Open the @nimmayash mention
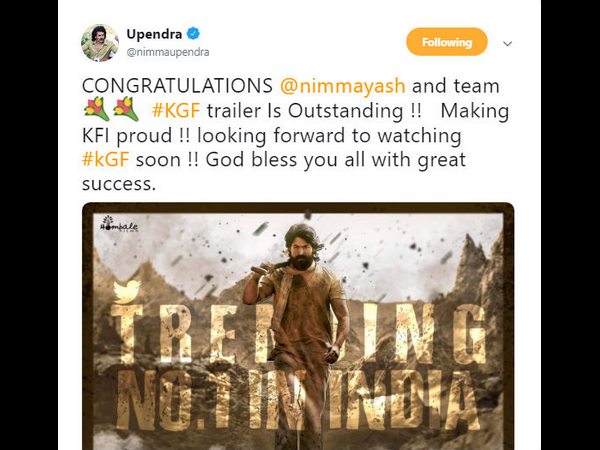This screenshot has height=450, width=600. pos(342,86)
